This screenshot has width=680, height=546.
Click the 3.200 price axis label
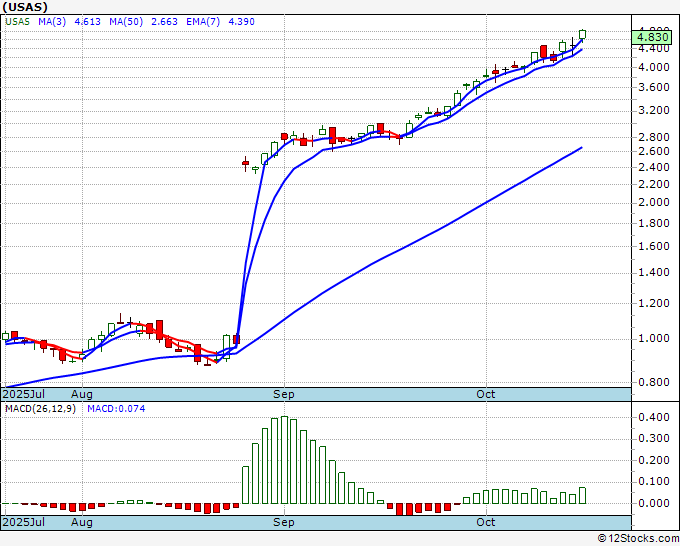click(x=654, y=110)
